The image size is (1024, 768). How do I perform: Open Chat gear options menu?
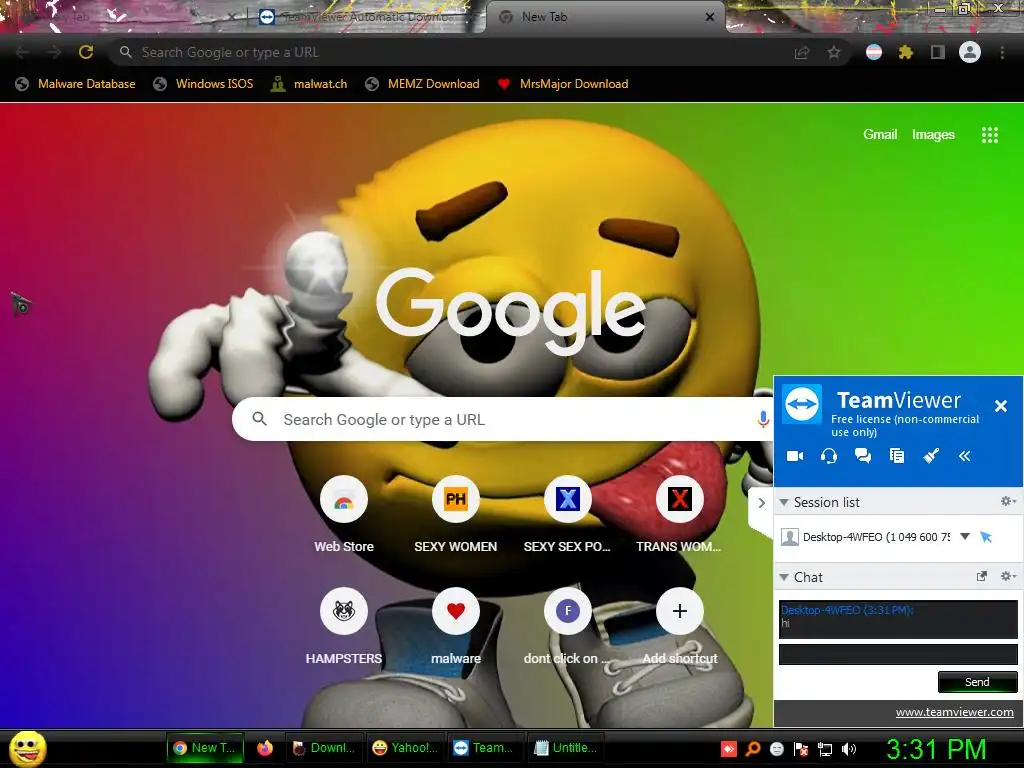tap(1008, 576)
